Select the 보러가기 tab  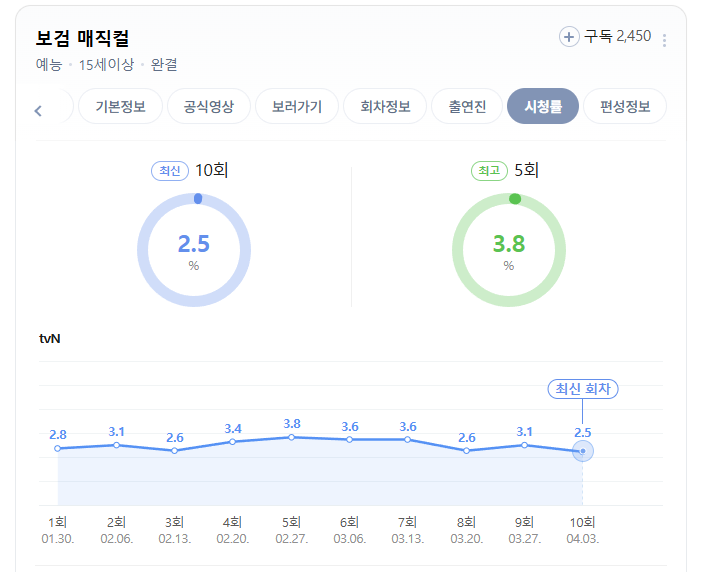pos(297,107)
